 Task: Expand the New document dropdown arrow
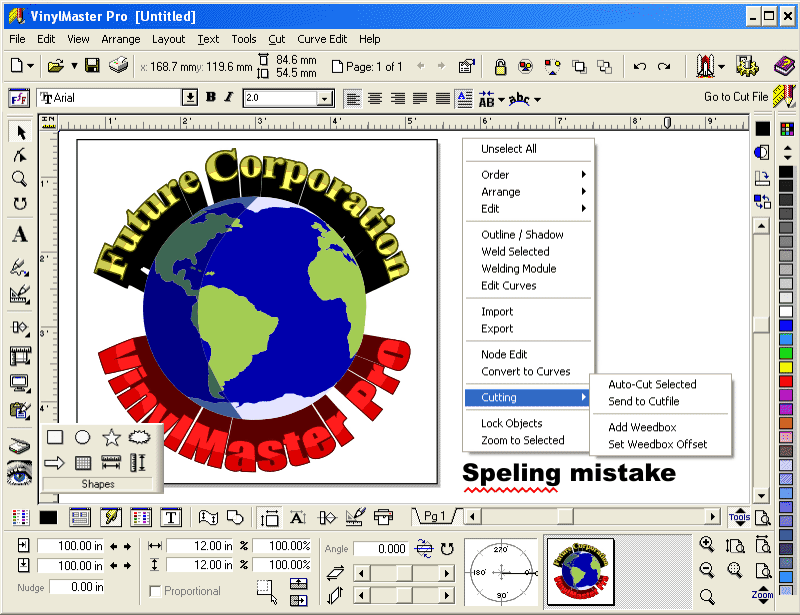[31, 66]
